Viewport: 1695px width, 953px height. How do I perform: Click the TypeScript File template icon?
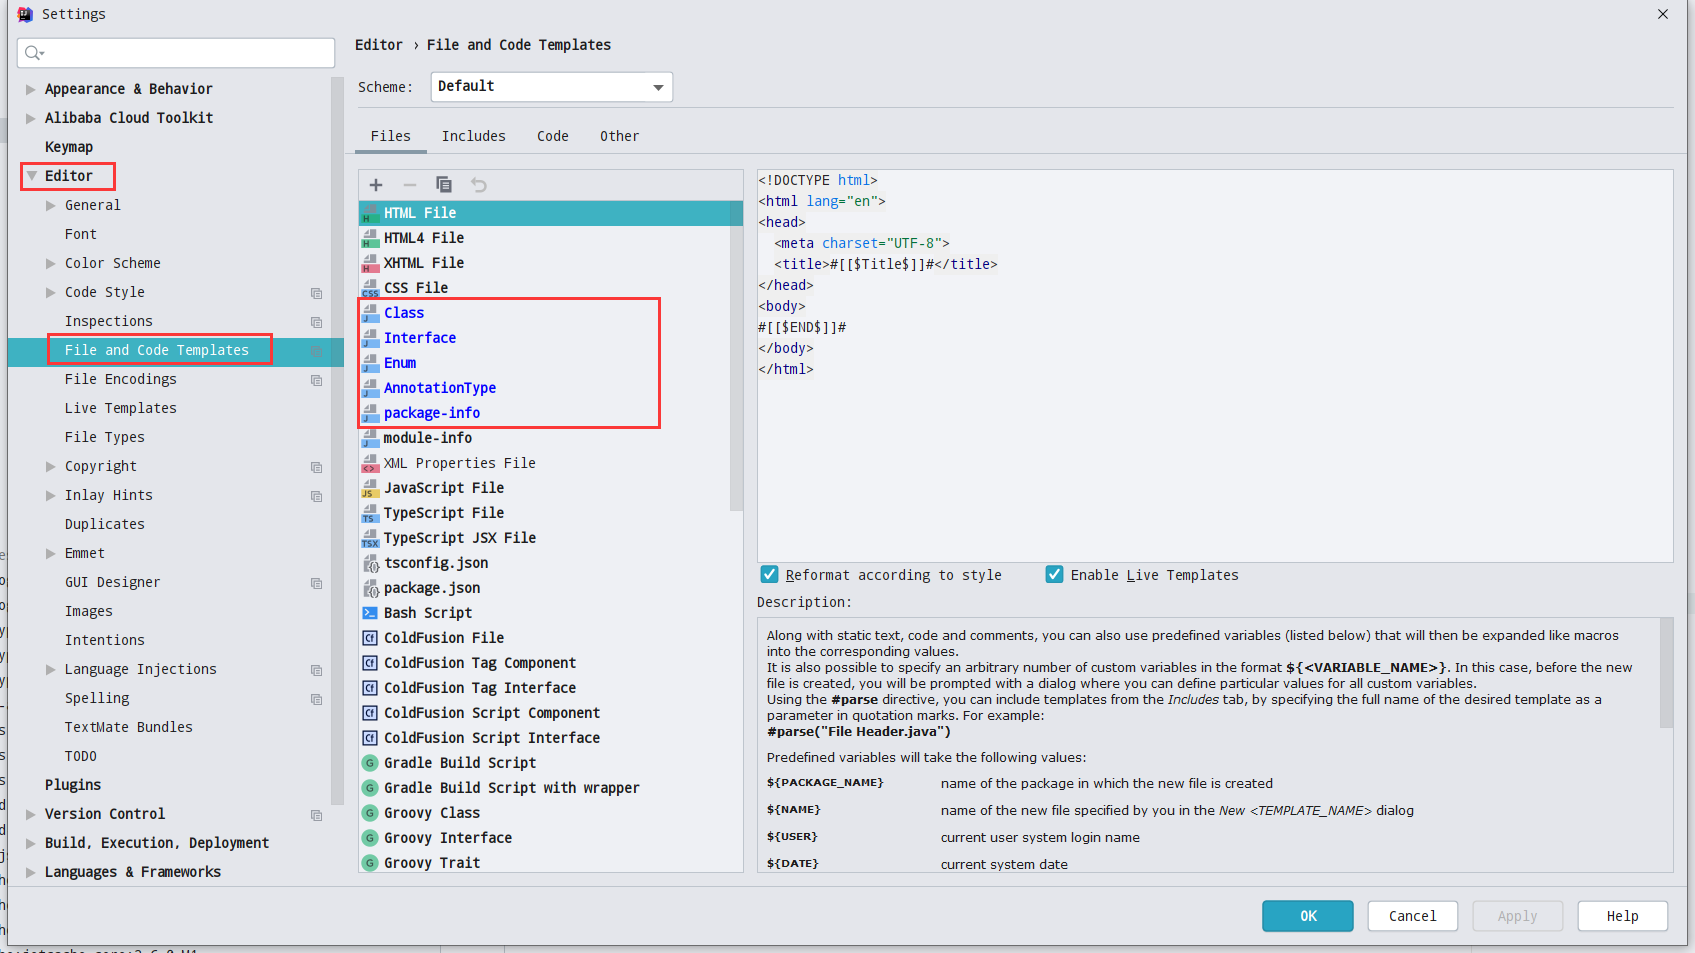370,513
